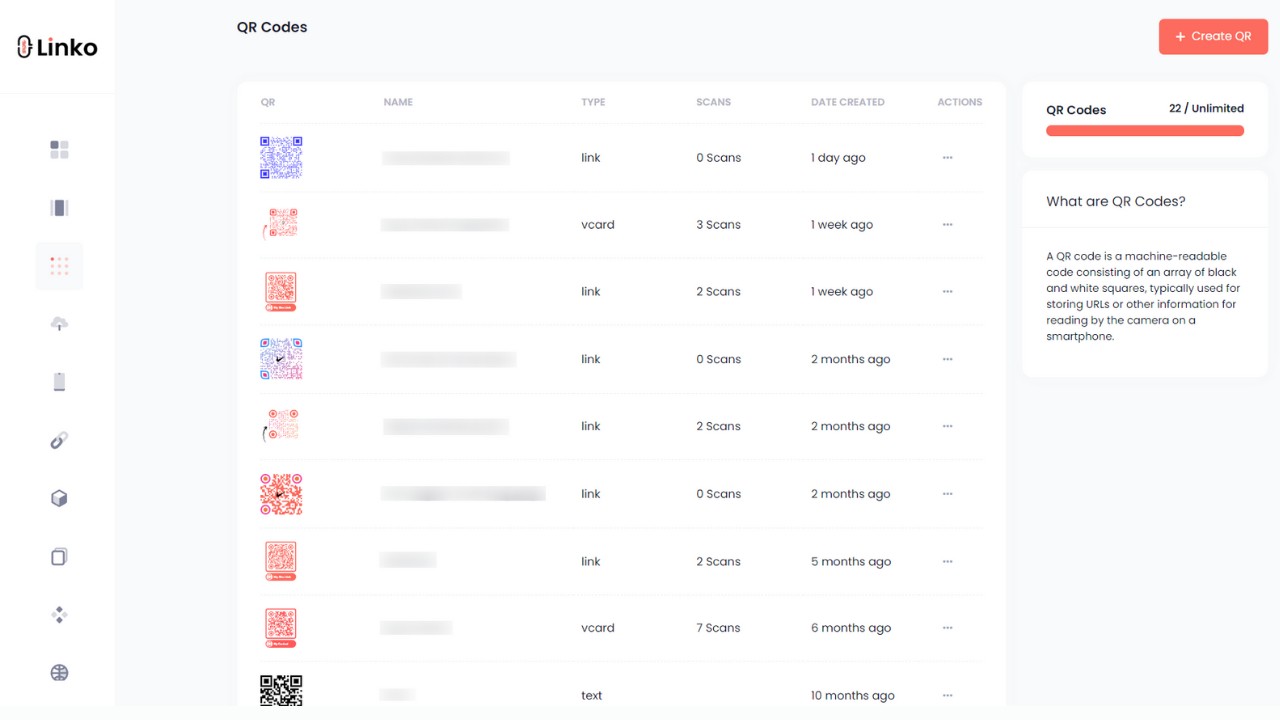1280x720 pixels.
Task: Click the blurred name in the 7 Scans row
Action: (416, 628)
